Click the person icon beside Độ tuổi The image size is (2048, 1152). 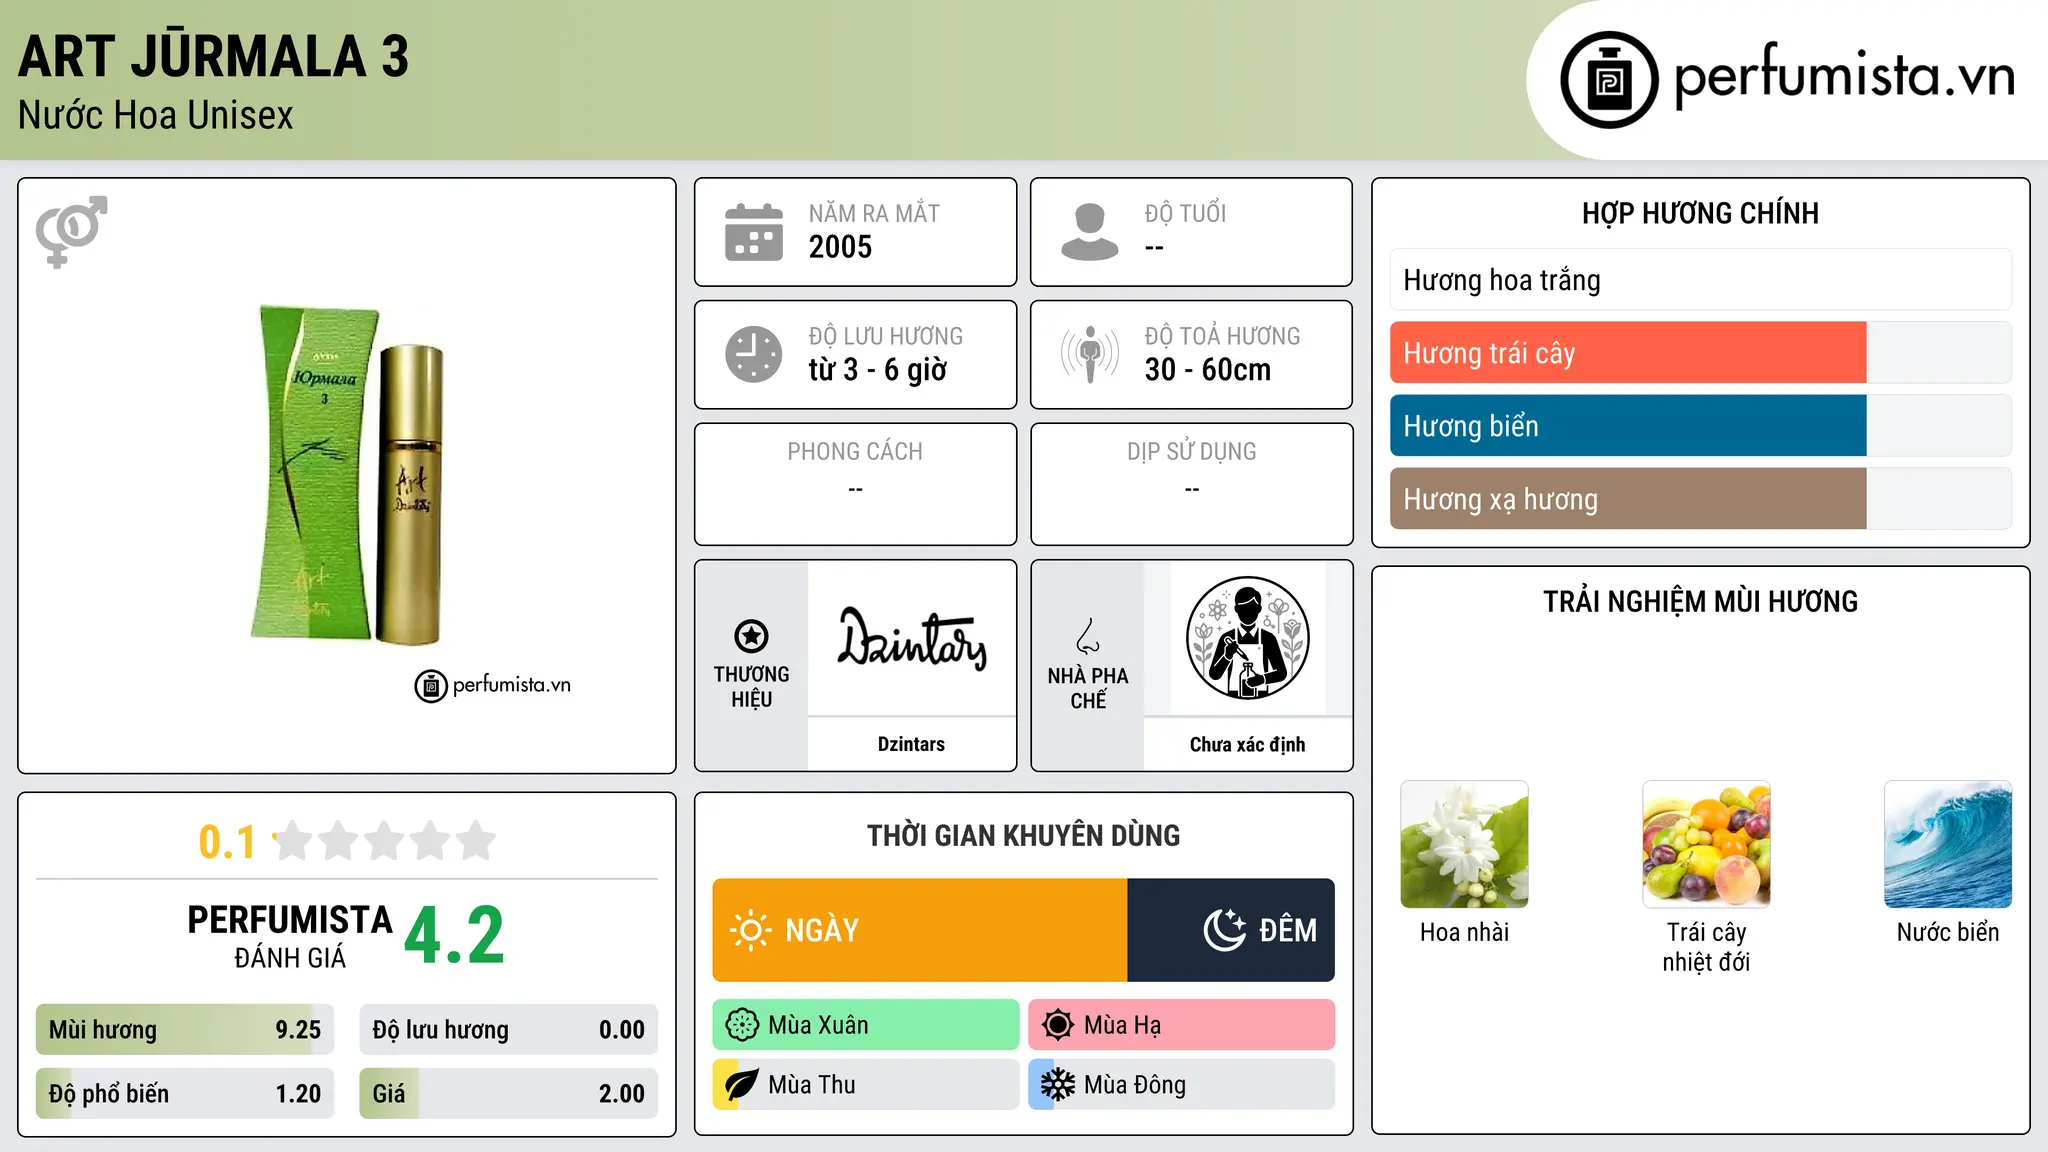(1089, 232)
